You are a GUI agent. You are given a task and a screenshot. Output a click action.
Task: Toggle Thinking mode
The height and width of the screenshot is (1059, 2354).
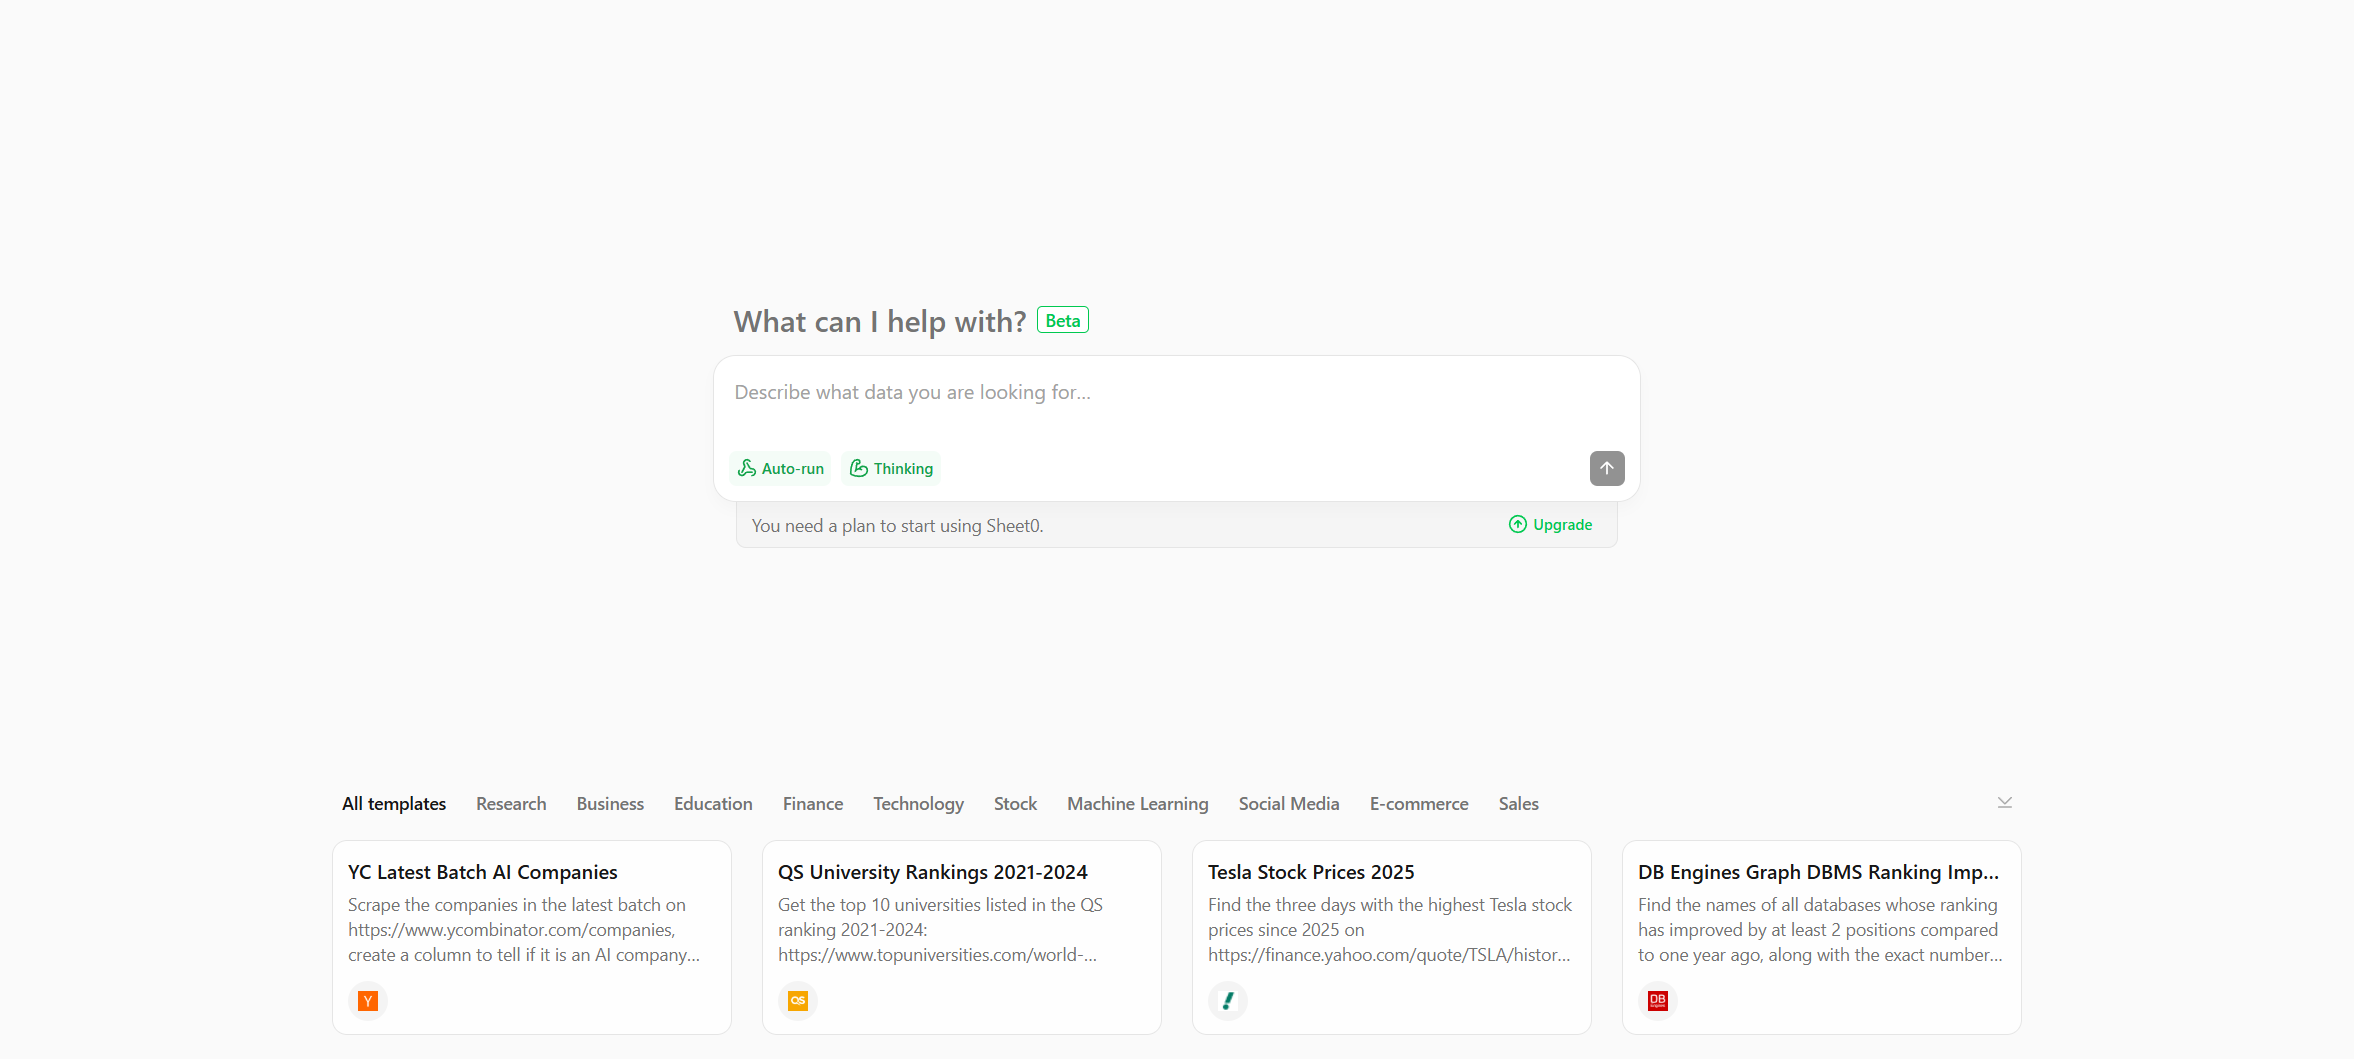(x=891, y=468)
